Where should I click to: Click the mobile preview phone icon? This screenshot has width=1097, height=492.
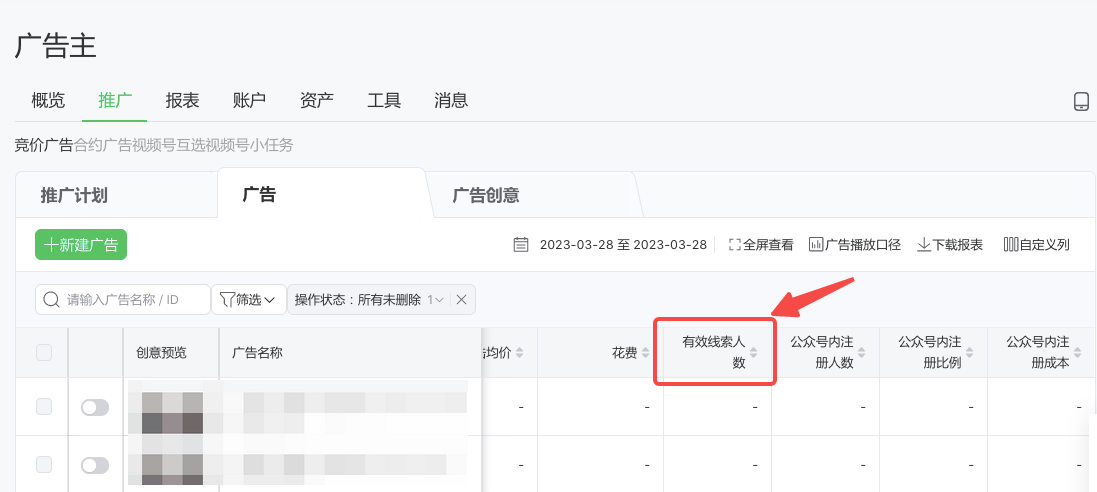(x=1080, y=101)
